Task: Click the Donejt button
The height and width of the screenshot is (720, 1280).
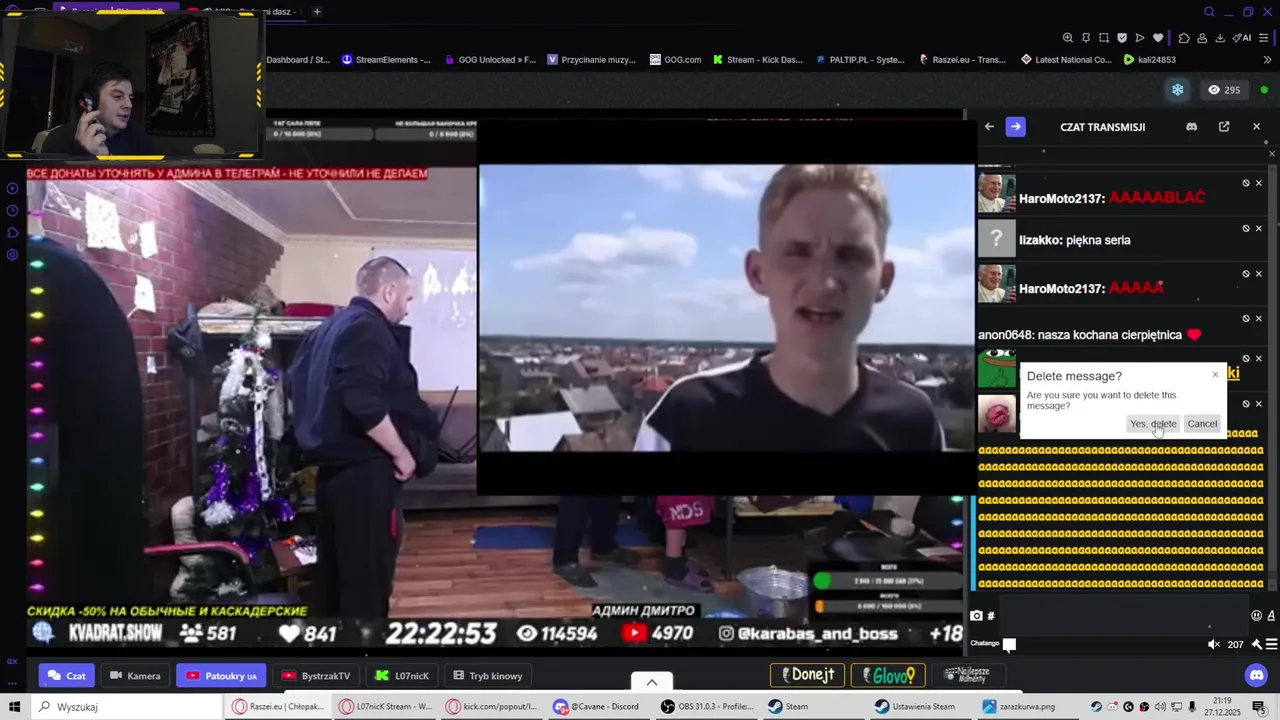Action: point(808,675)
